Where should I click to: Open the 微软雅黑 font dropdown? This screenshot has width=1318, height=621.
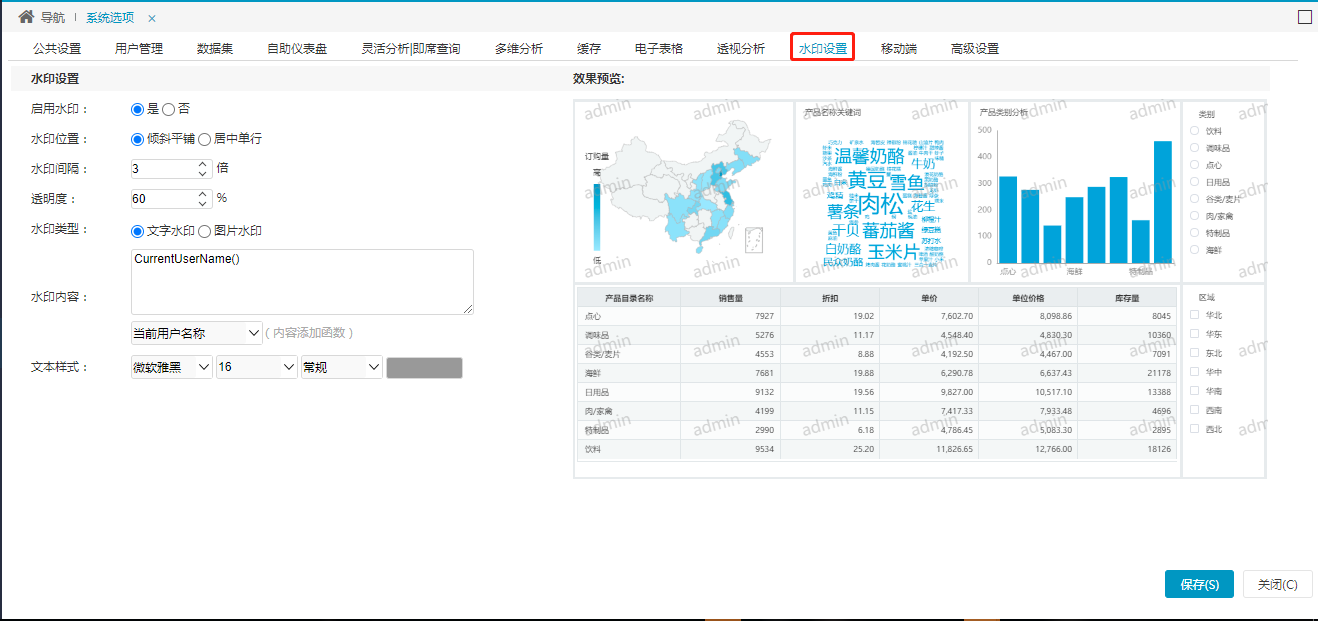coord(172,367)
